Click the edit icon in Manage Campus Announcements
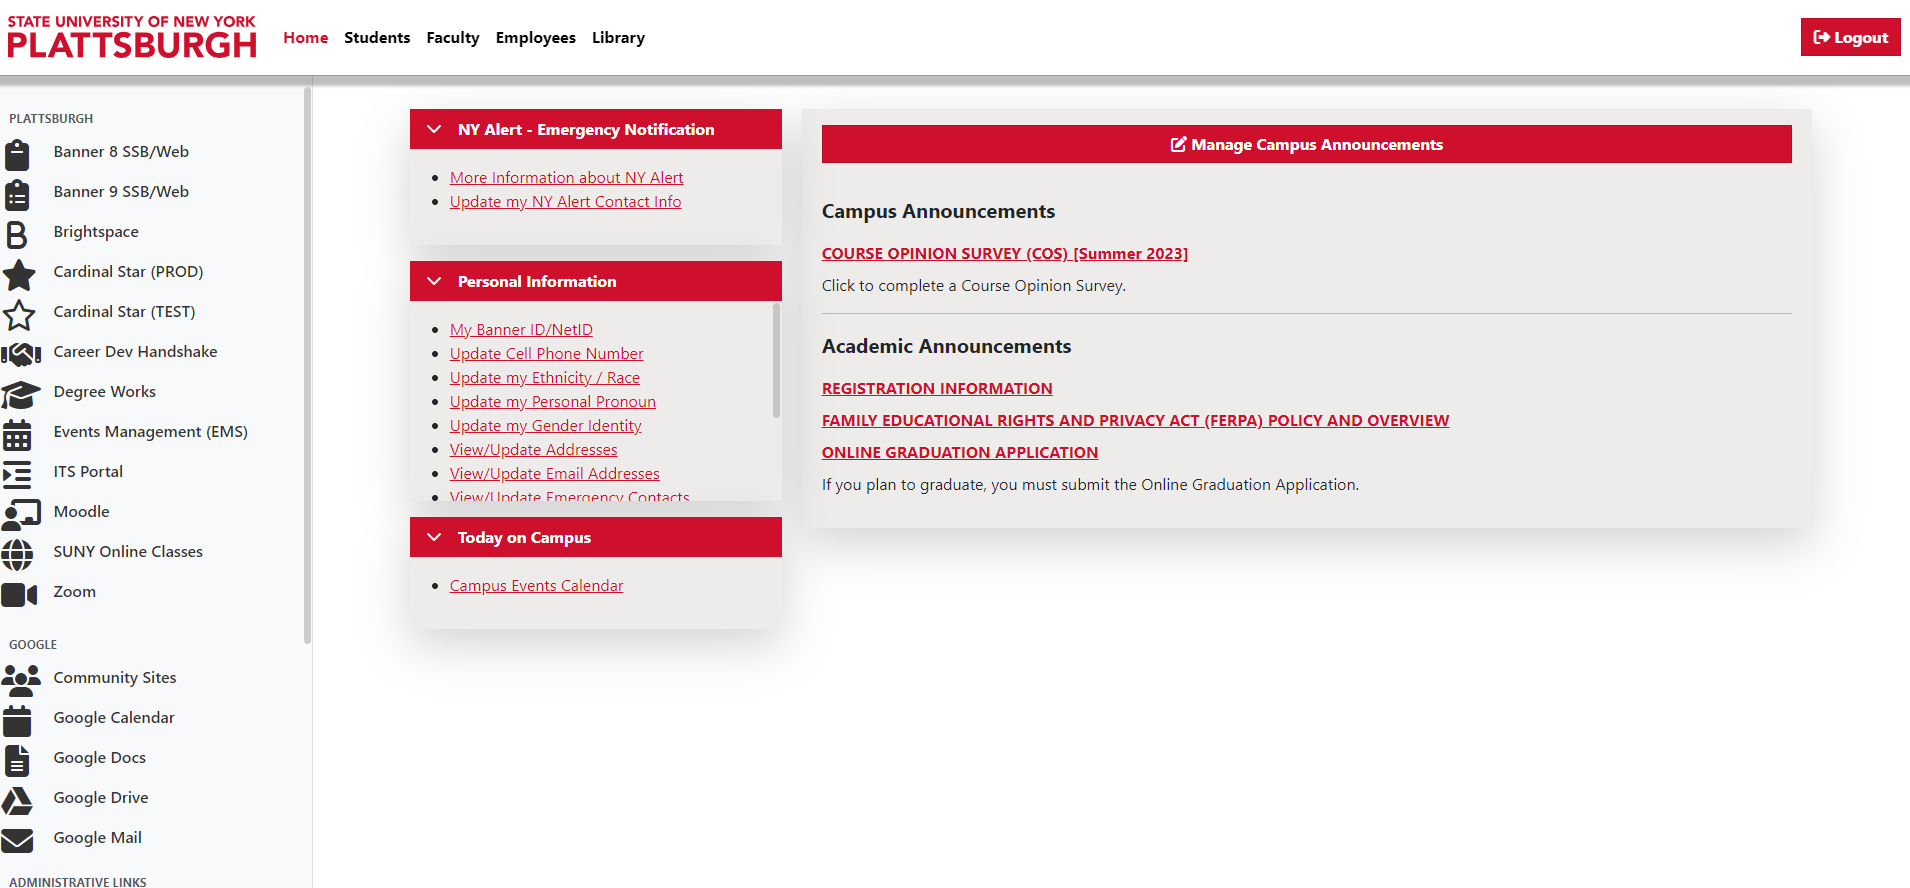The width and height of the screenshot is (1910, 888). 1178,145
